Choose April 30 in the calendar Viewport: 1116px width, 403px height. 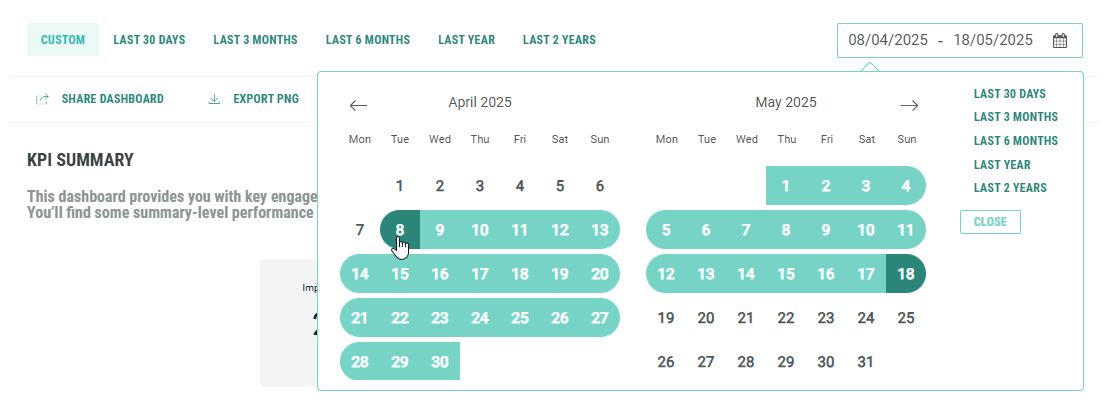point(440,362)
